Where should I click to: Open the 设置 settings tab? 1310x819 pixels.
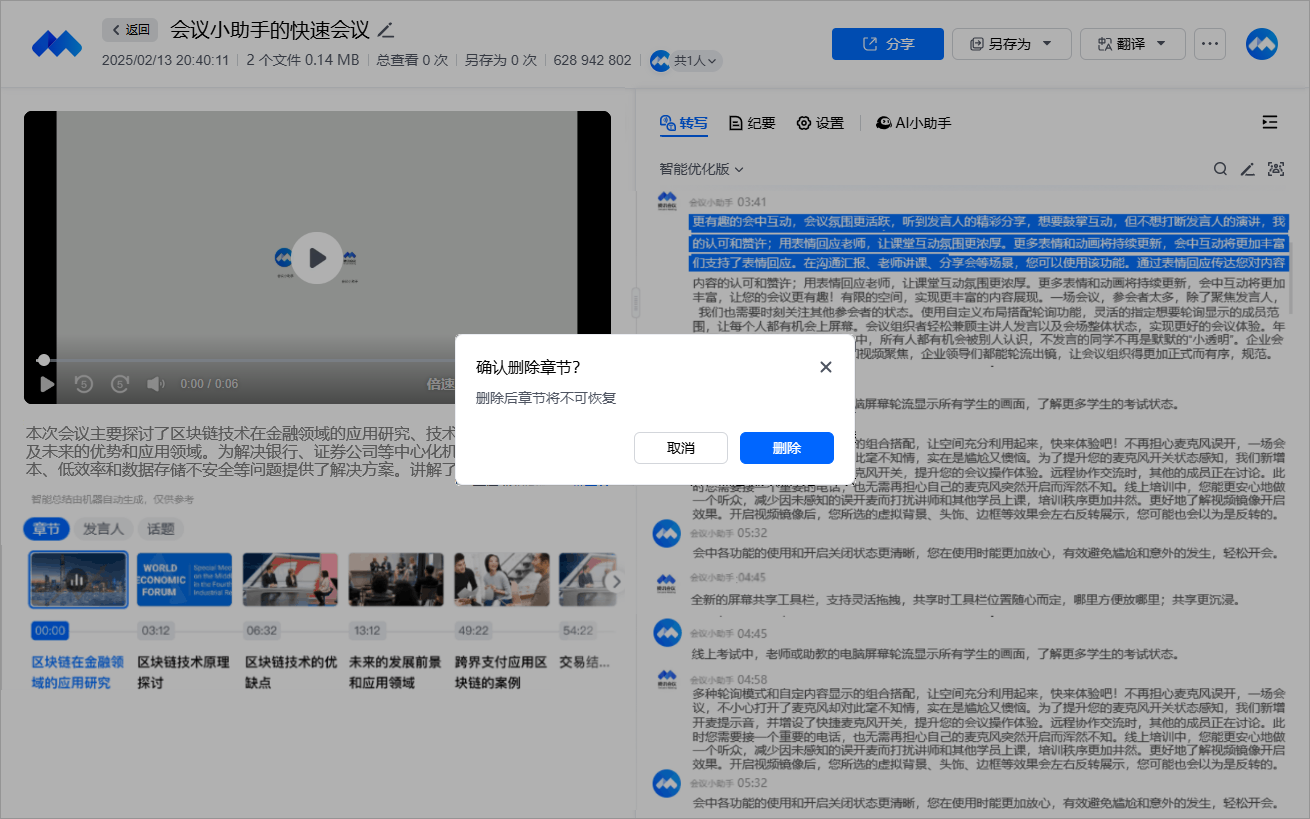pos(820,123)
